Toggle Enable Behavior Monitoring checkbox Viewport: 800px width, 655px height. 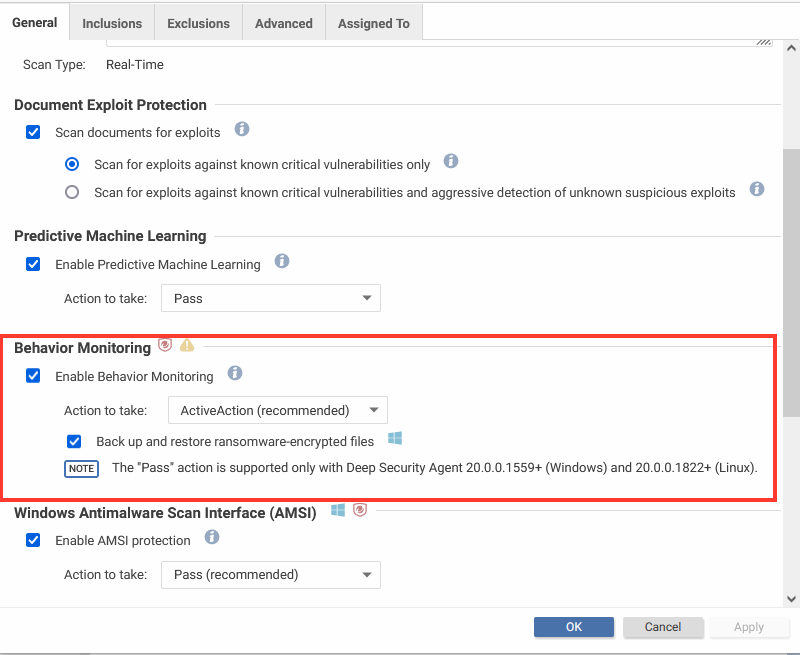point(33,376)
